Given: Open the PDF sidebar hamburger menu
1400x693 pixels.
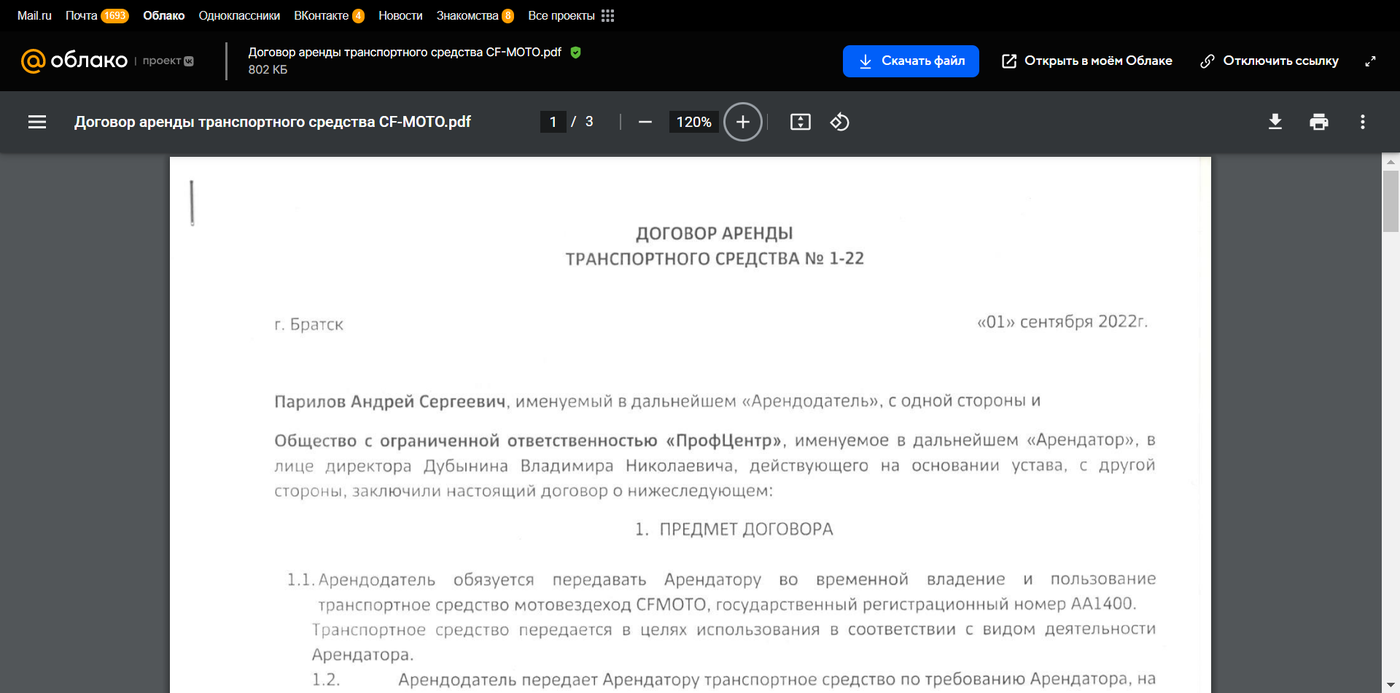Looking at the screenshot, I should tap(37, 122).
